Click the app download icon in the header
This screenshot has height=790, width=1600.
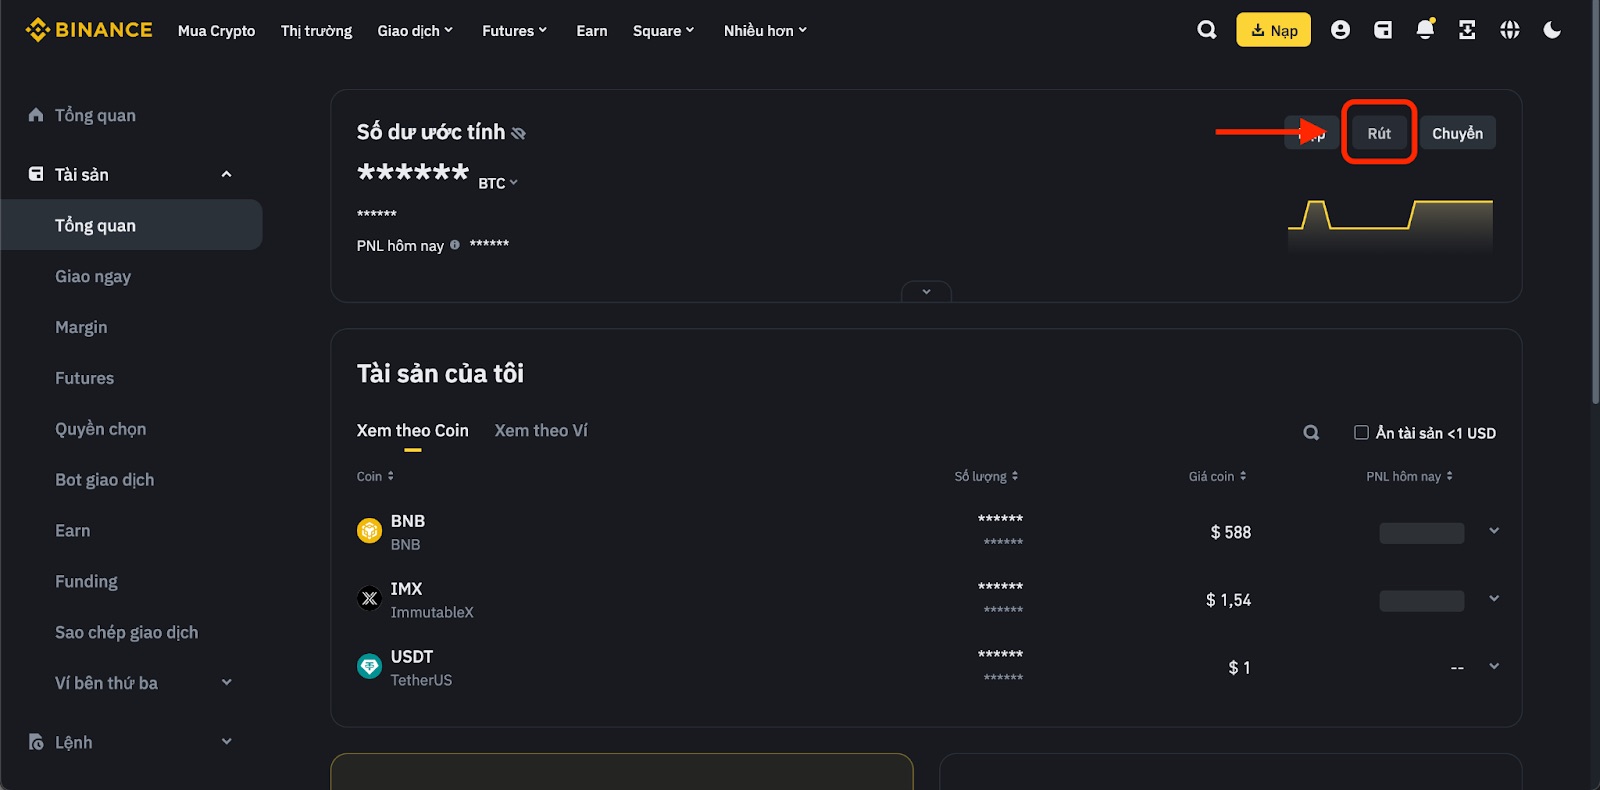coord(1466,30)
